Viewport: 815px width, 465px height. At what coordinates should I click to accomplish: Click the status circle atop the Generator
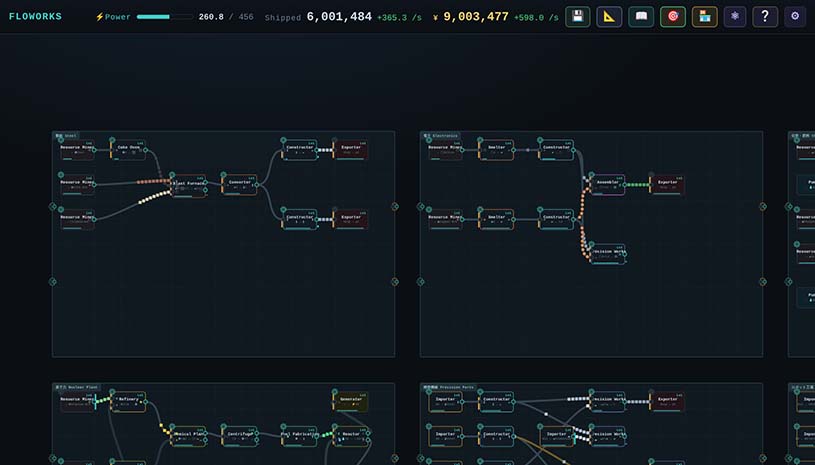coord(335,392)
